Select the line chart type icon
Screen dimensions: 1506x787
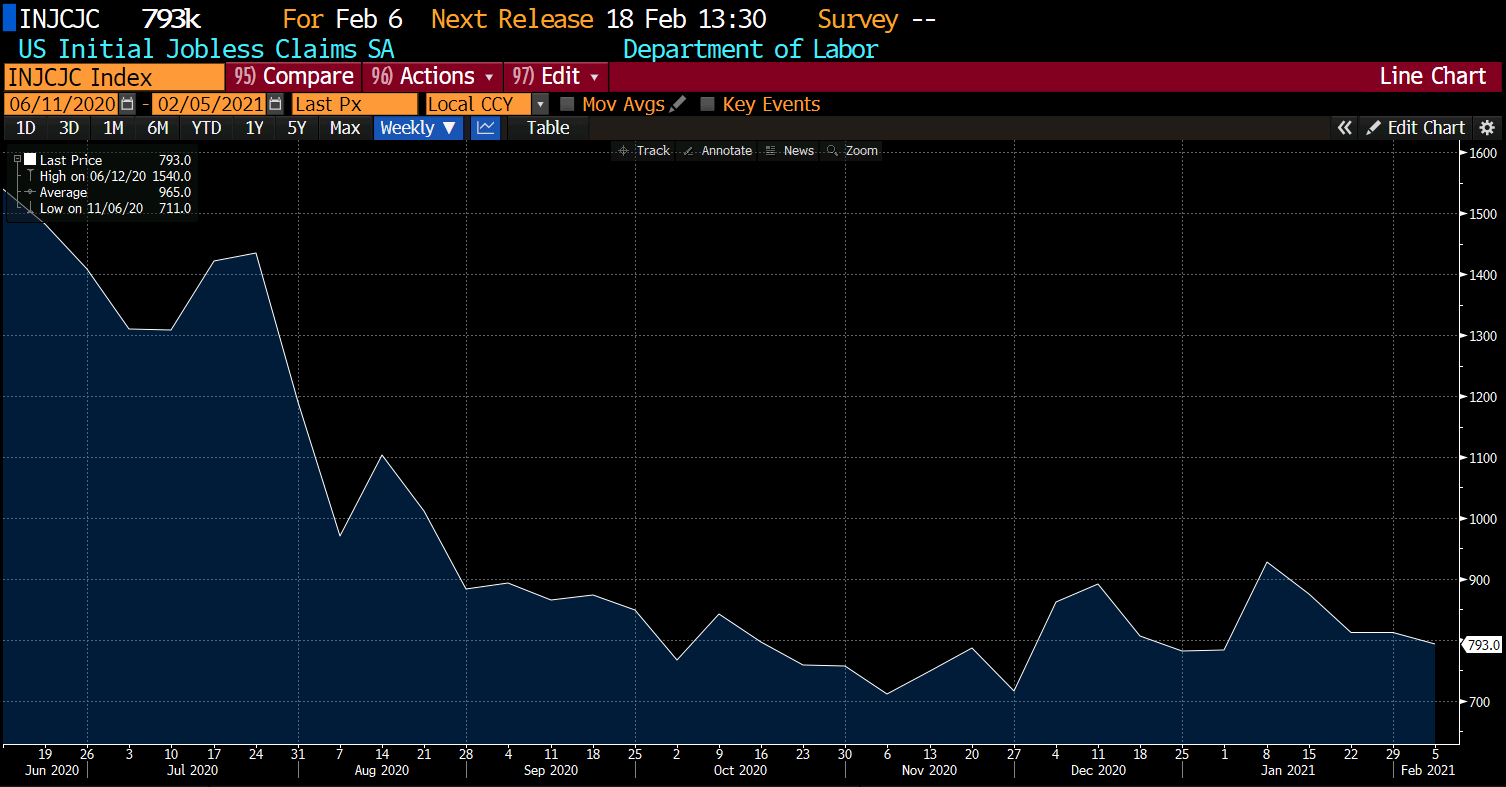485,128
